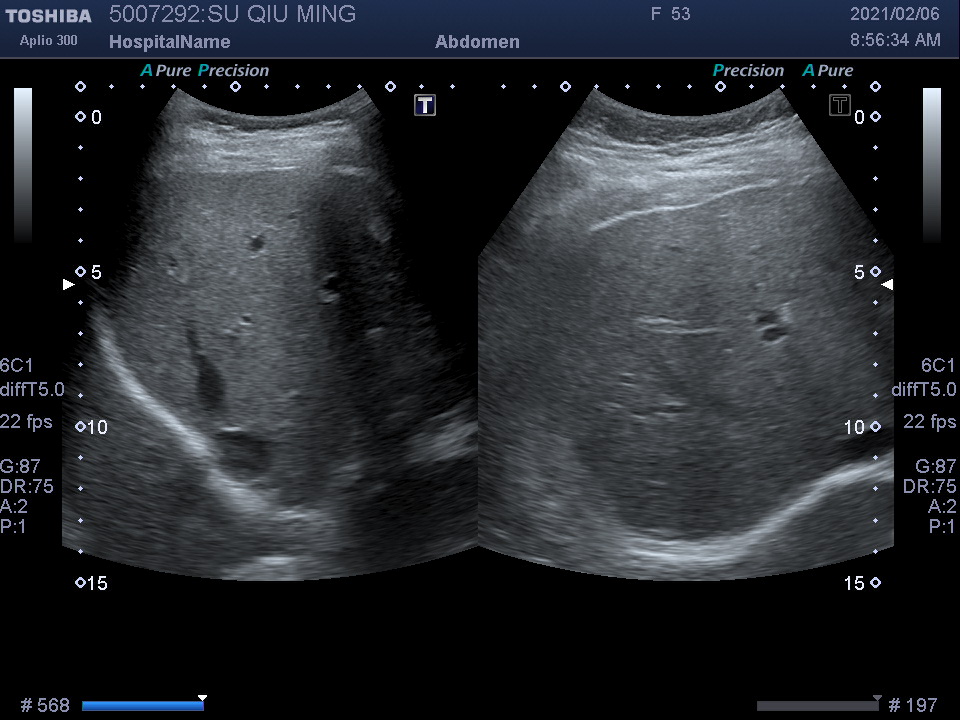Click the dimmed T marker on right image
Image resolution: width=960 pixels, height=720 pixels.
click(x=840, y=105)
